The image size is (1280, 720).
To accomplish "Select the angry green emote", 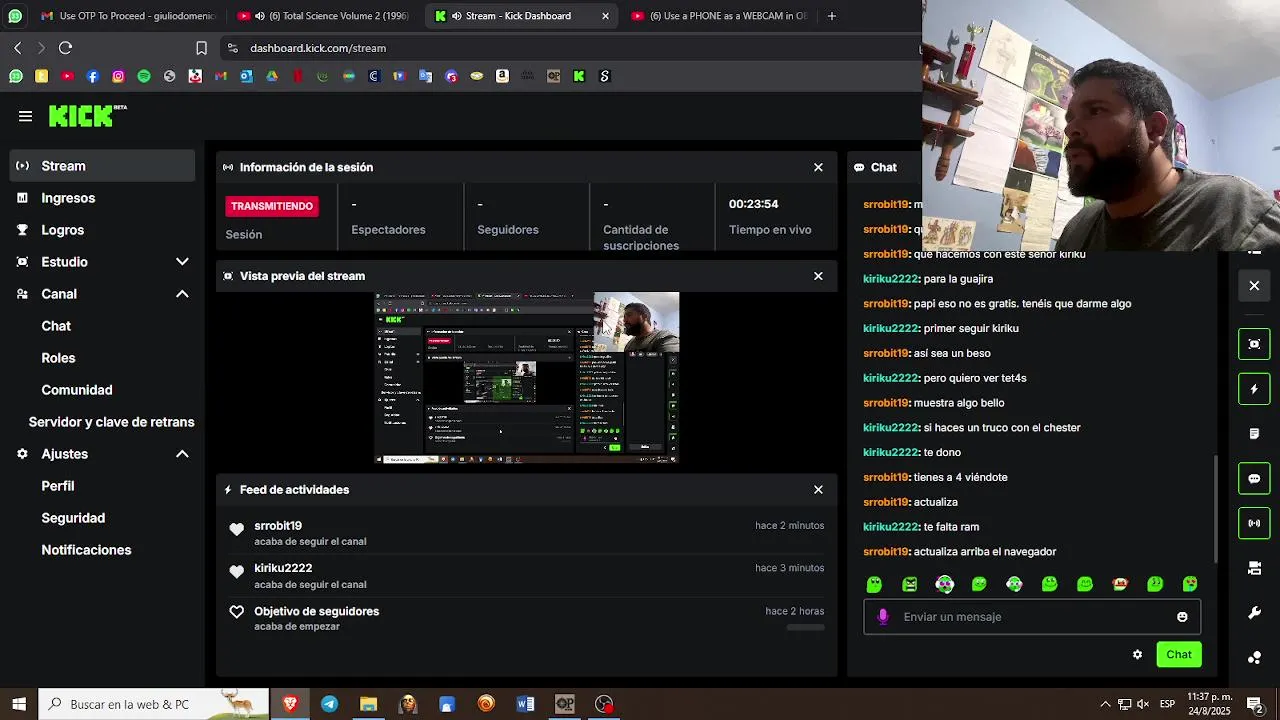I will [910, 584].
